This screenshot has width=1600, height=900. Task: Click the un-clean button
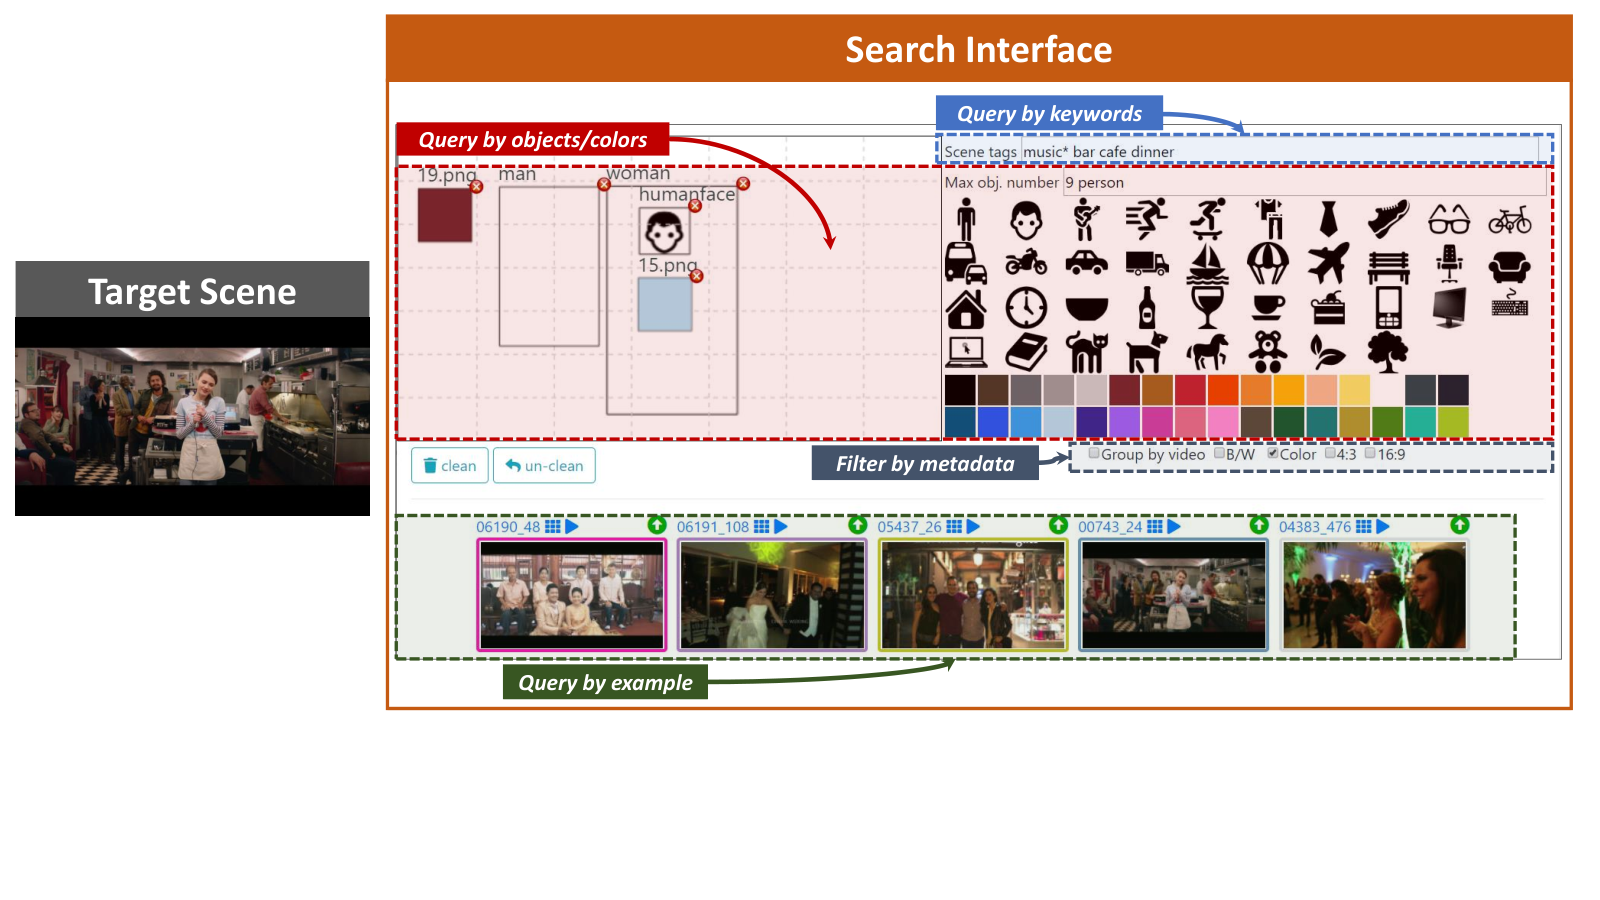coord(544,466)
